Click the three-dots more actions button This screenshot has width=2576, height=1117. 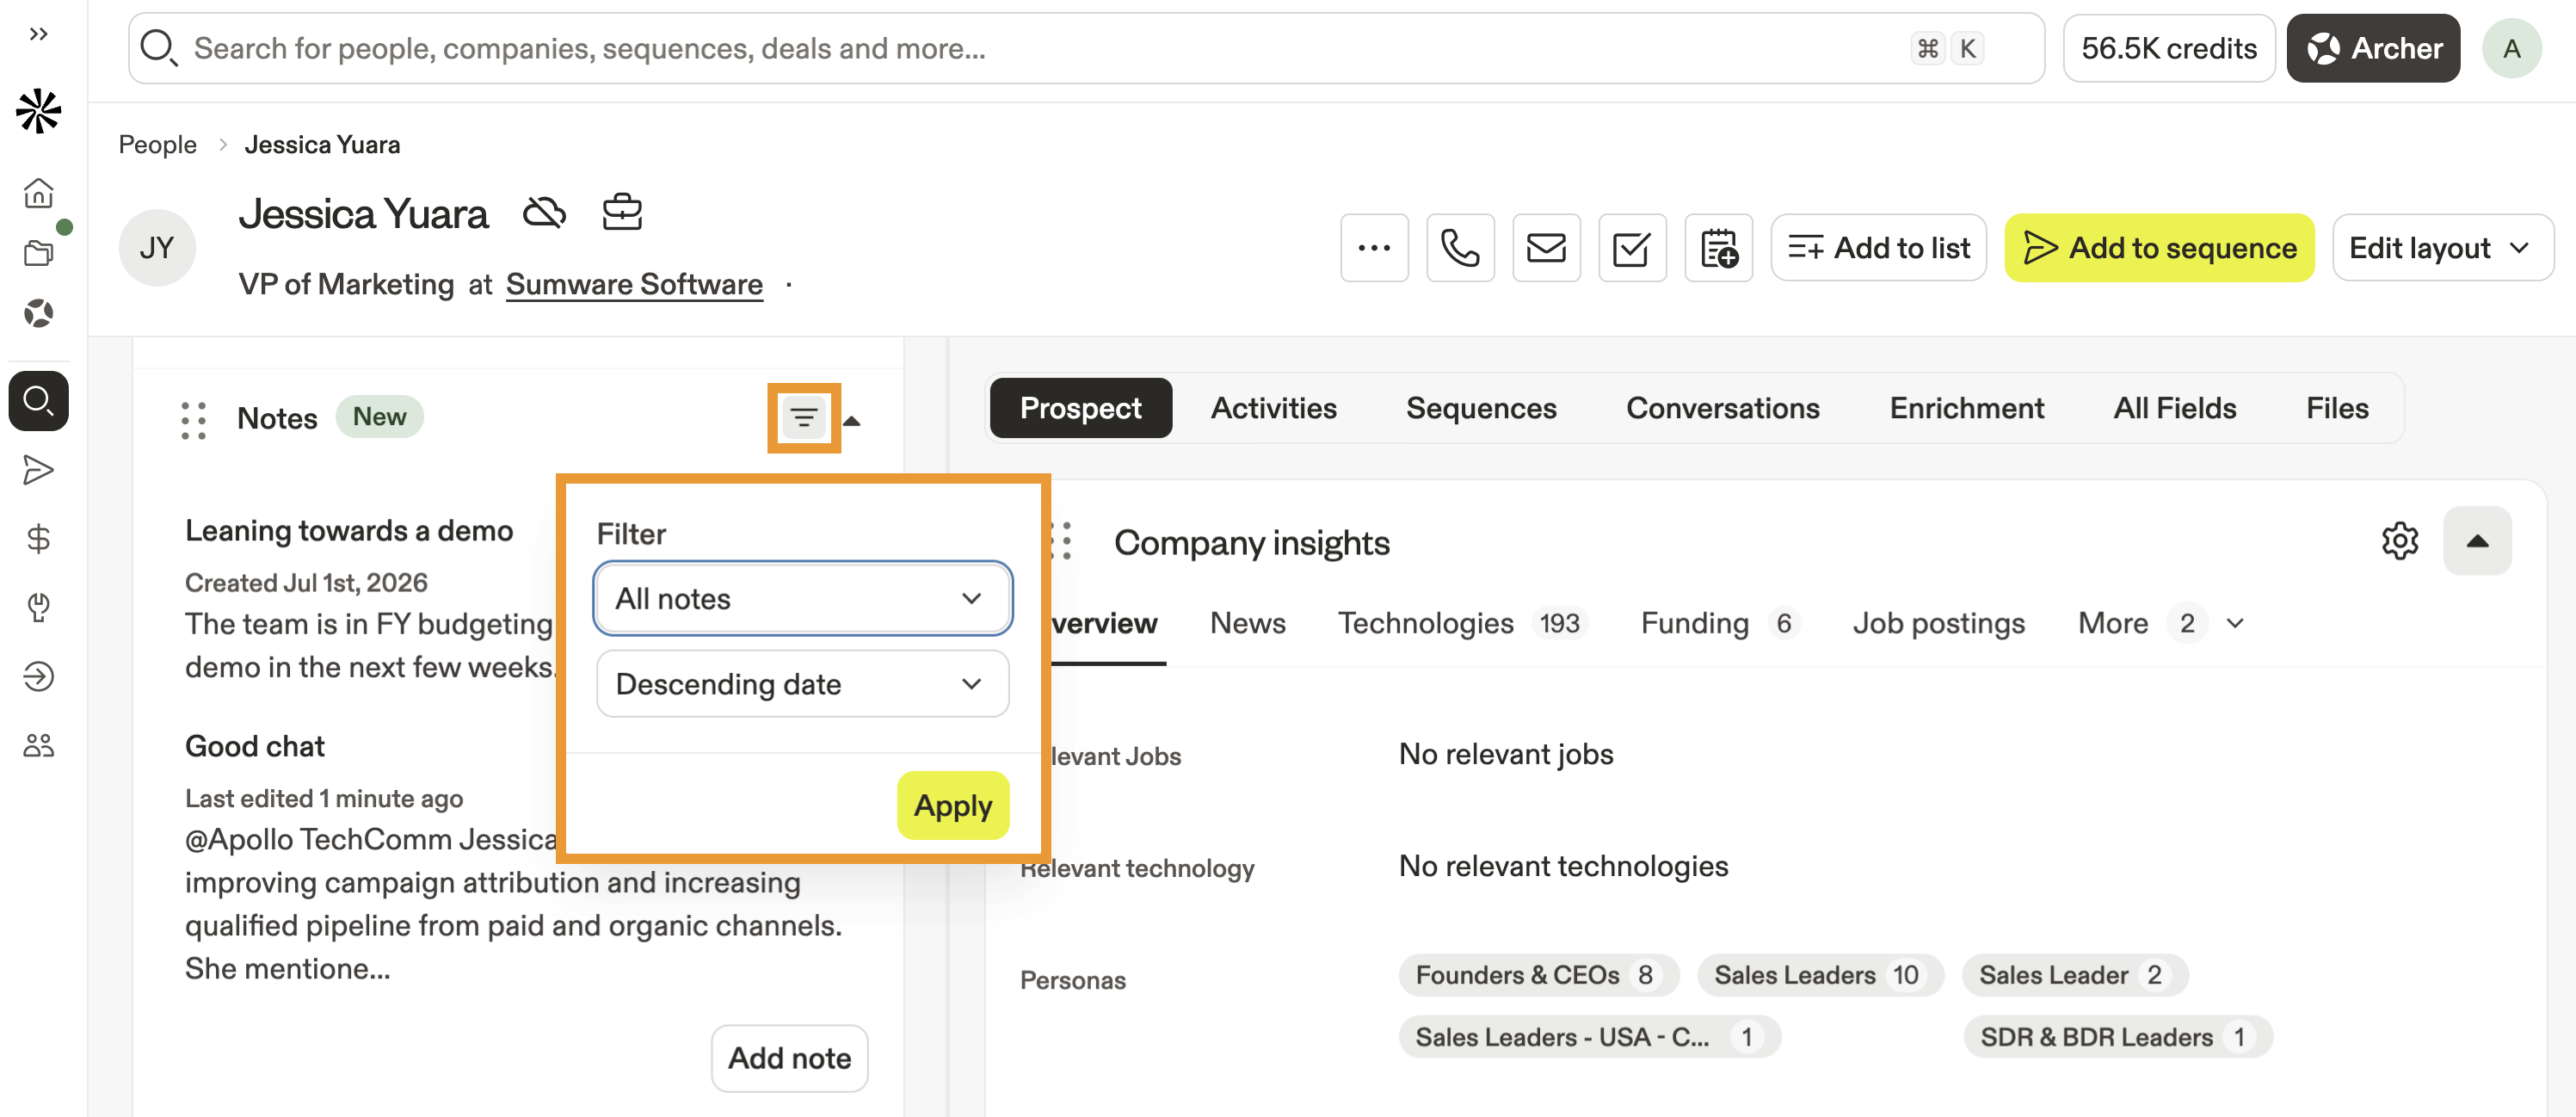[1373, 247]
